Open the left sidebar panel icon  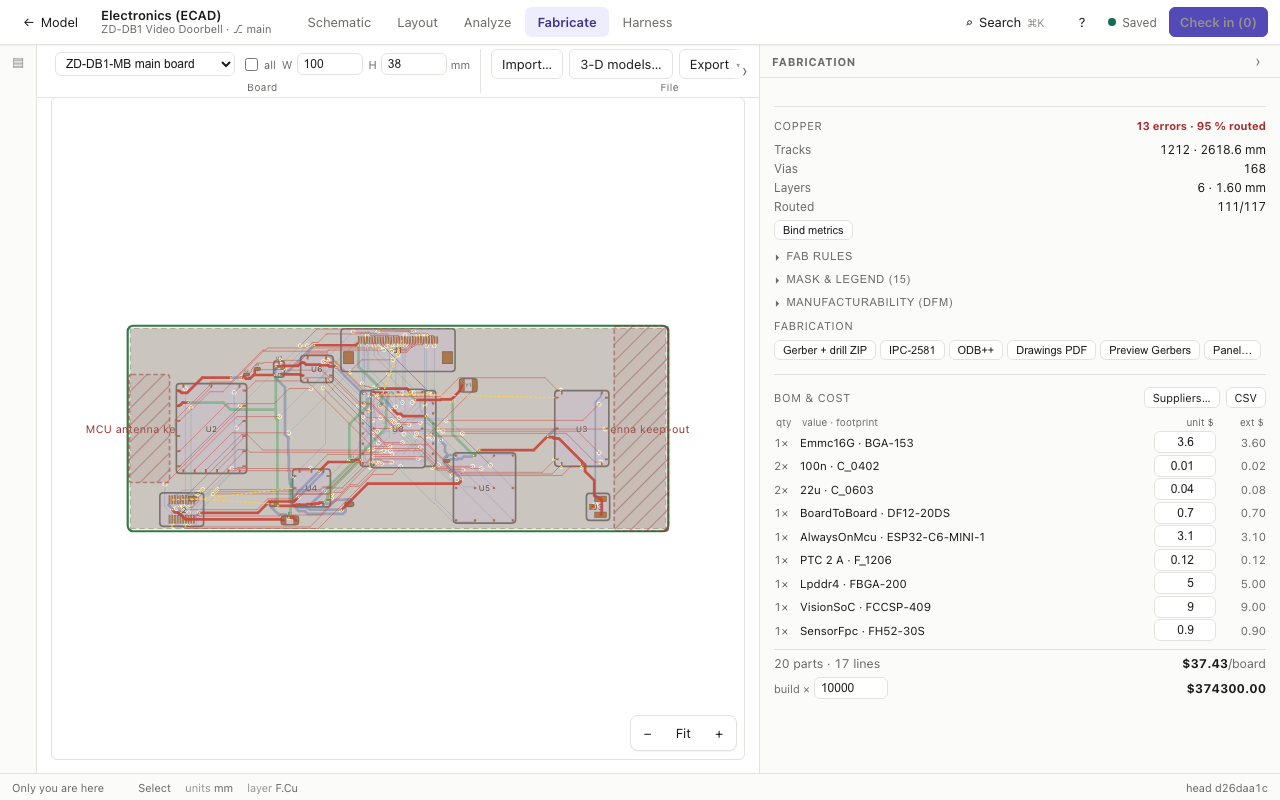[18, 63]
